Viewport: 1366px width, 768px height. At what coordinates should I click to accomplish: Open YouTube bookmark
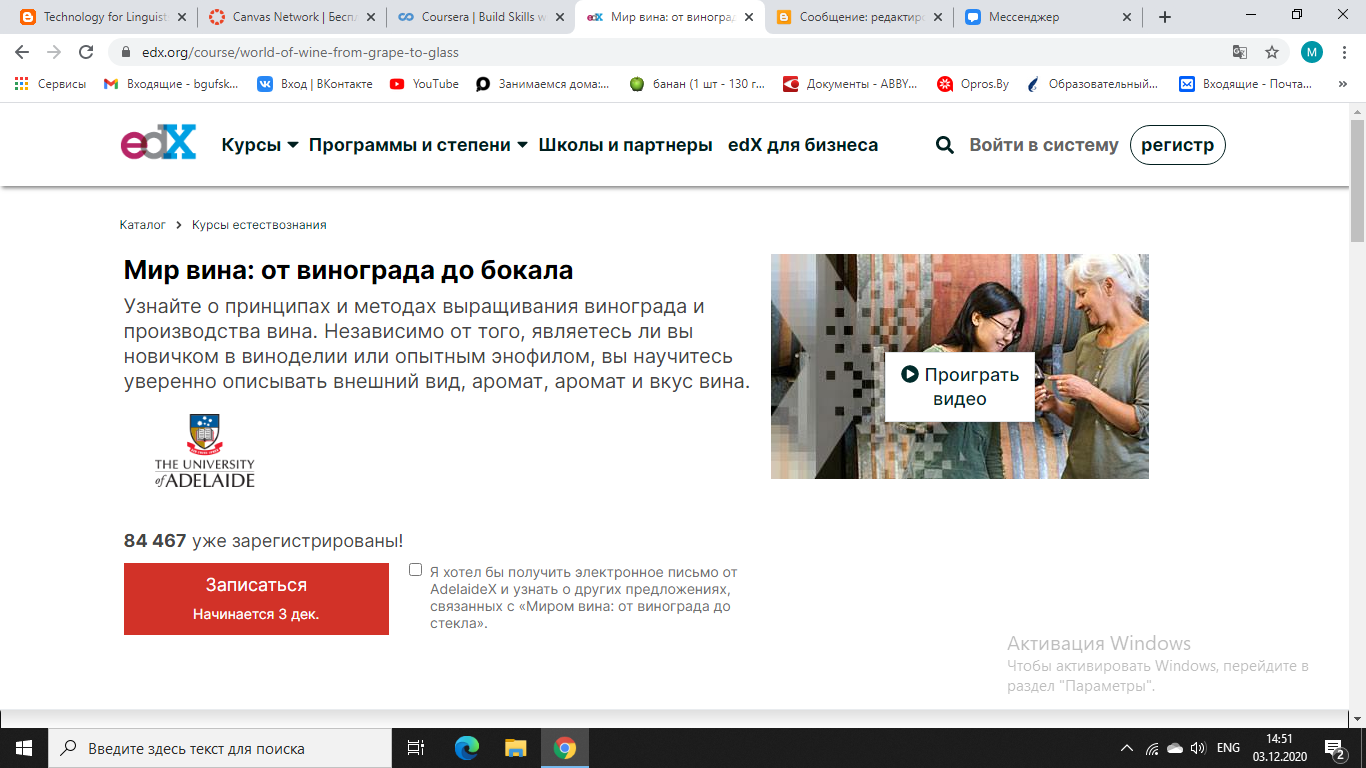[x=424, y=84]
